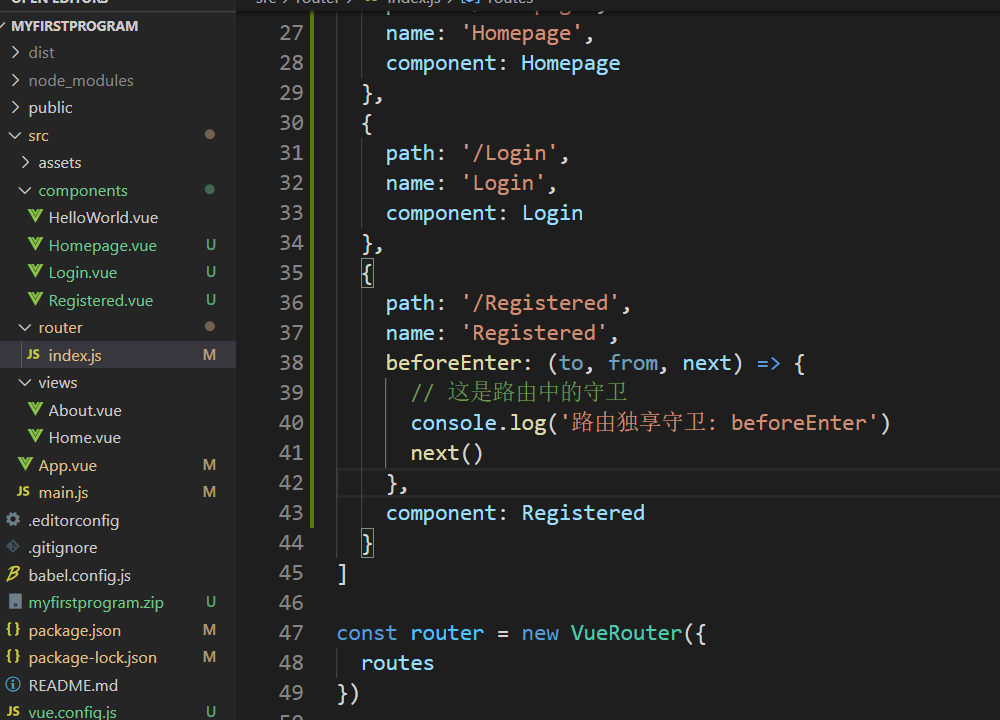Click the Chinese comment on line 39
Viewport: 1000px width, 720px height.
click(518, 392)
